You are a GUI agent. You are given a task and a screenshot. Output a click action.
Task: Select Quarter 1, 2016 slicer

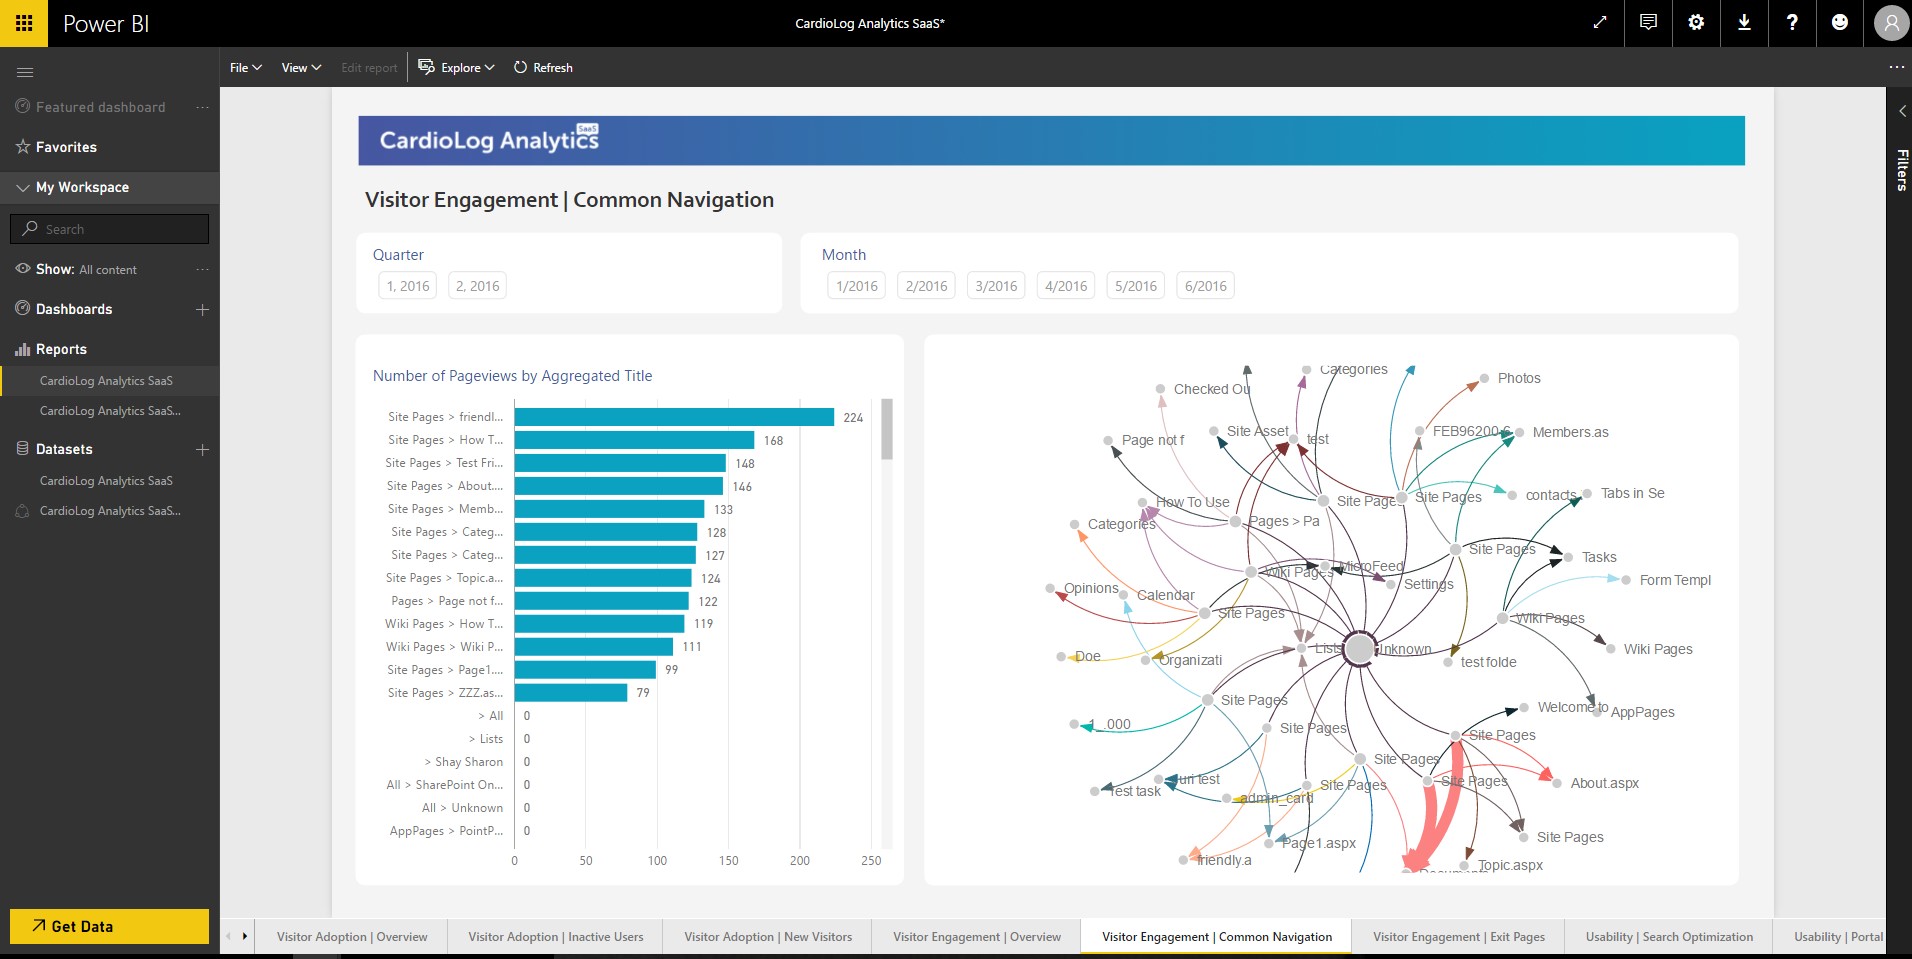click(408, 286)
